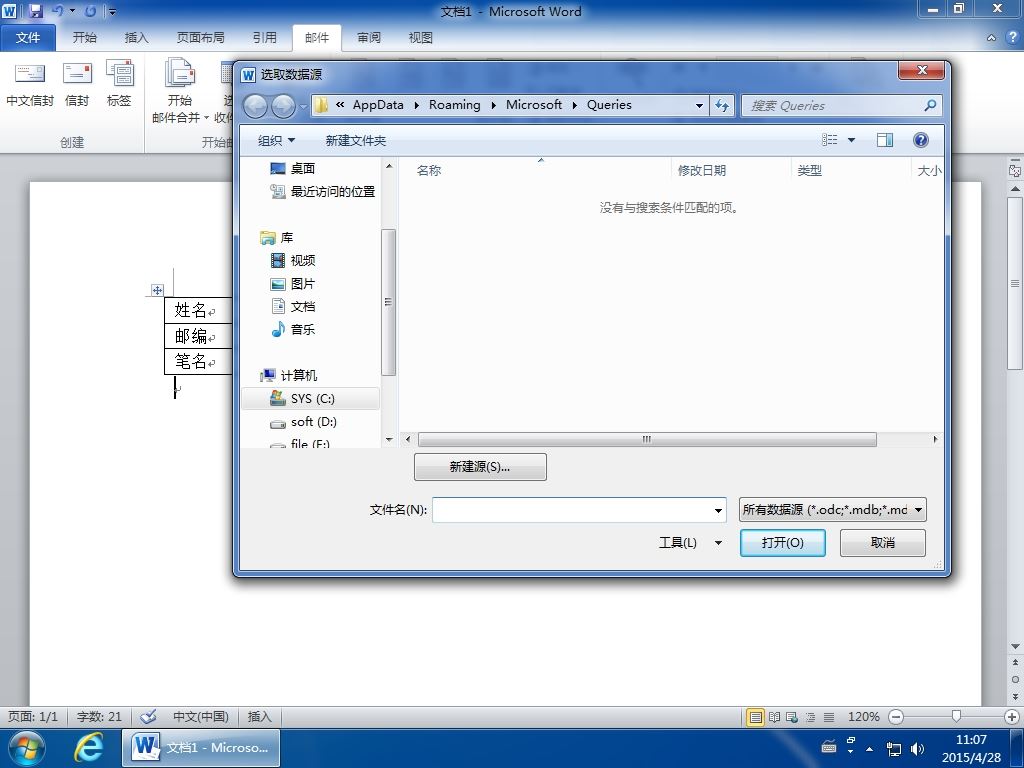
Task: Open Internet Explorer from taskbar
Action: tap(89, 748)
